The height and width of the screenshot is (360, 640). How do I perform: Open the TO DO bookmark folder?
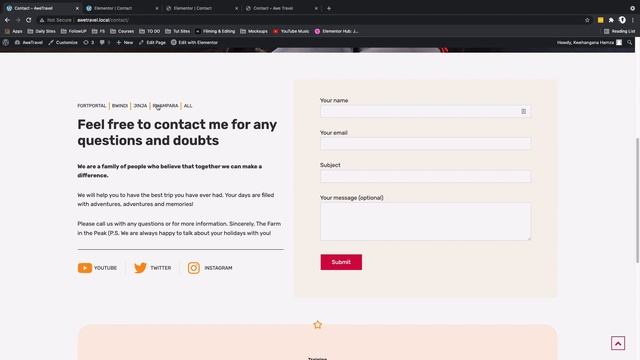(149, 31)
